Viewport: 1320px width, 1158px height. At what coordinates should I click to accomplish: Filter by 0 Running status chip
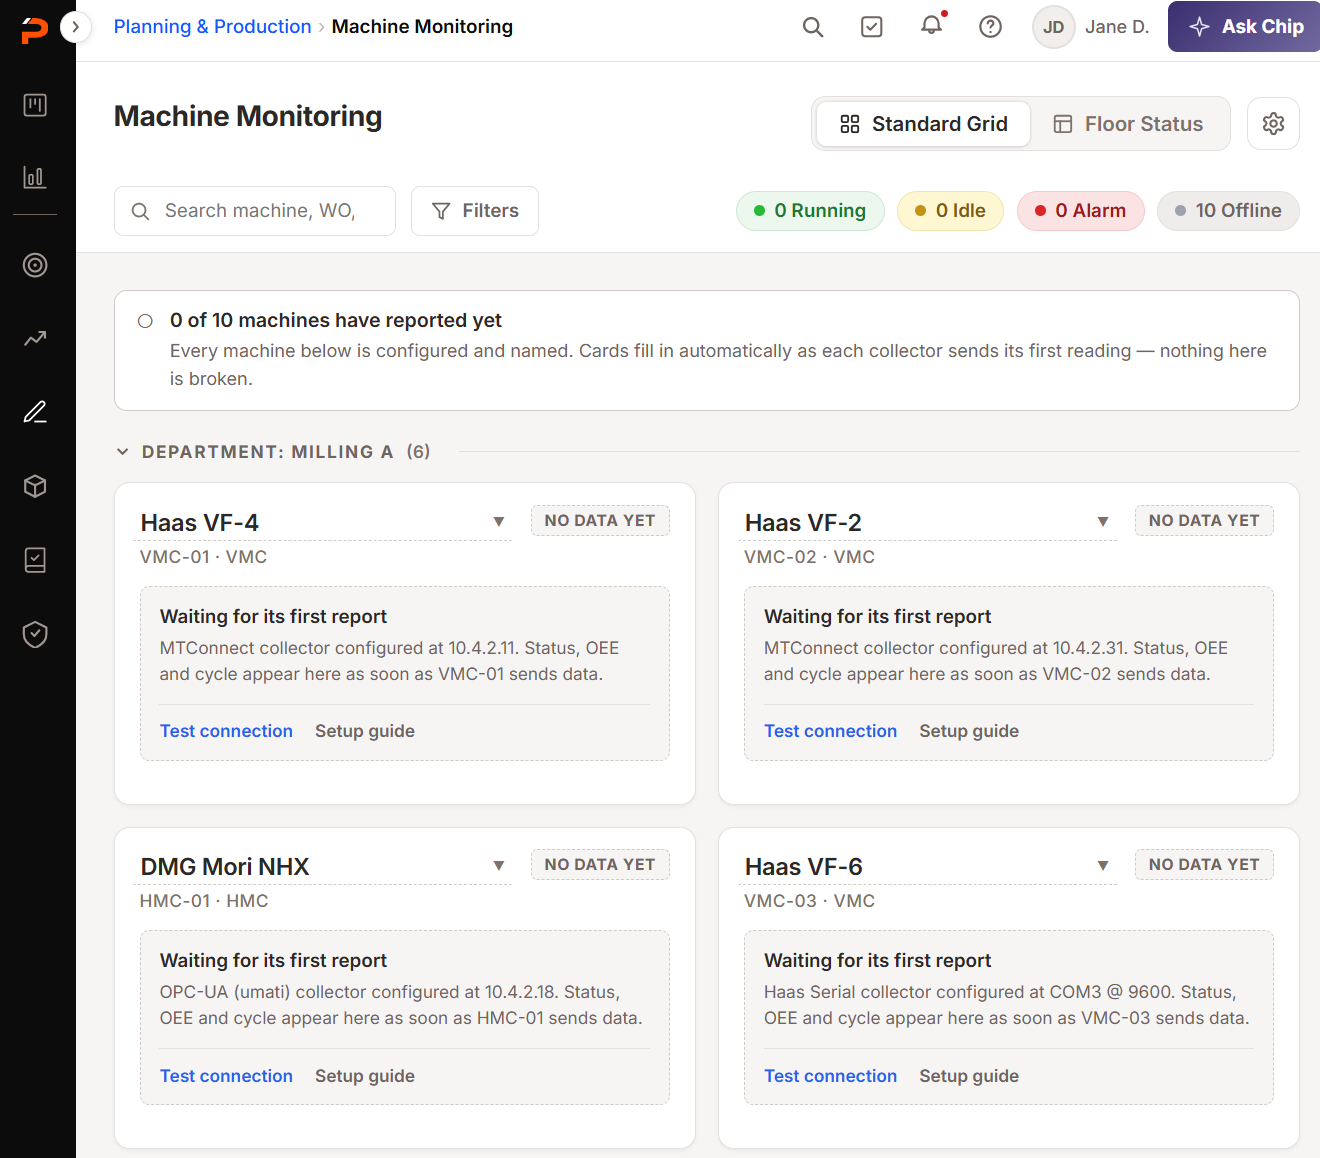point(810,211)
